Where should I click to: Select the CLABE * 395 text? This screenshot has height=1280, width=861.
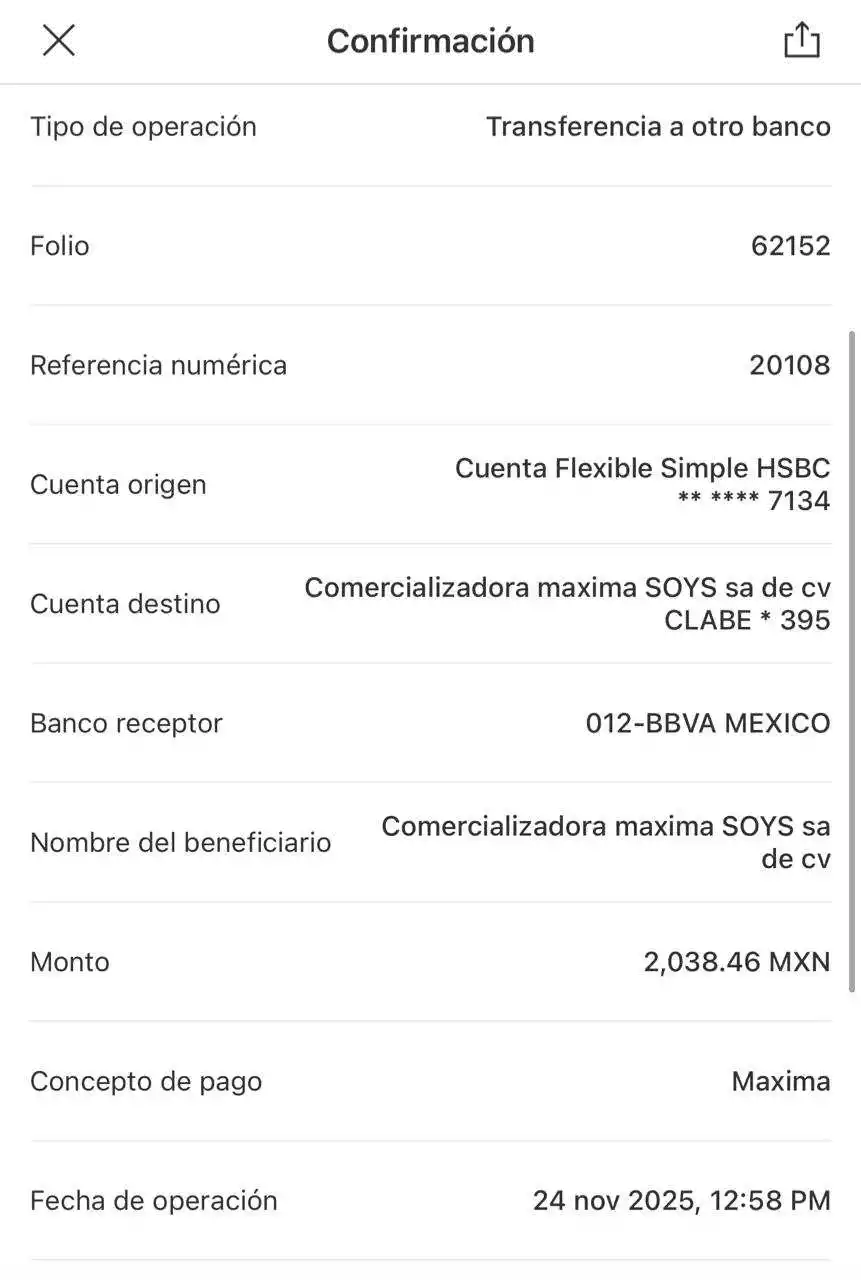pyautogui.click(x=747, y=620)
